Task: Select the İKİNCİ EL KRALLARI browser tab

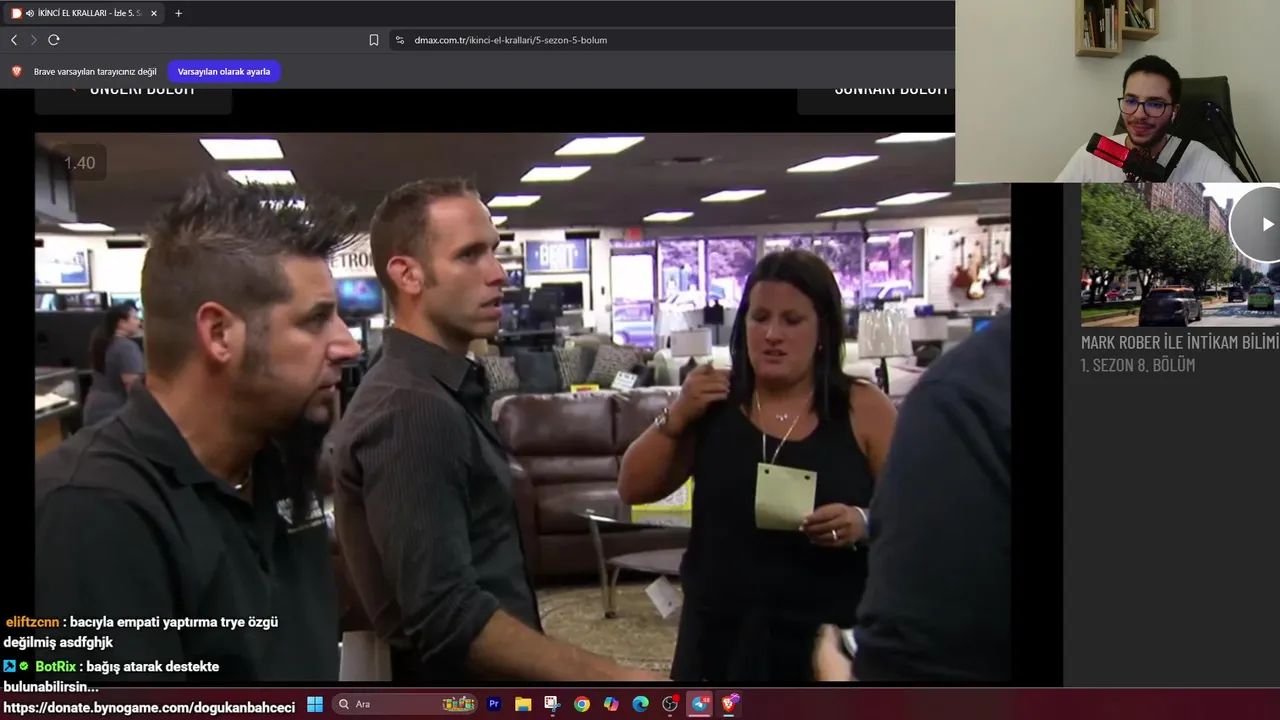Action: pos(82,13)
